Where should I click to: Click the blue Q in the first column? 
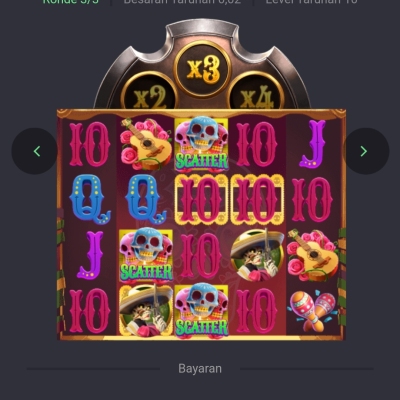pos(90,199)
